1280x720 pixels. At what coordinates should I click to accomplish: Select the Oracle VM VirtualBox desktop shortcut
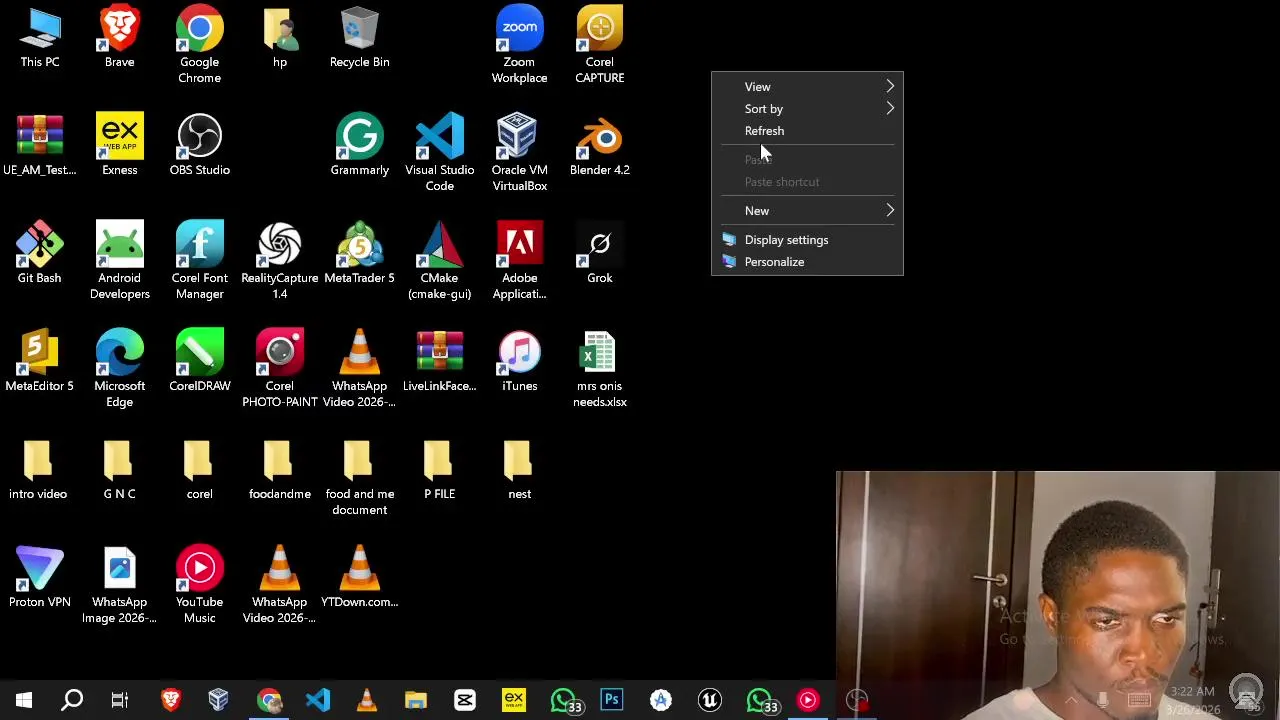(520, 153)
